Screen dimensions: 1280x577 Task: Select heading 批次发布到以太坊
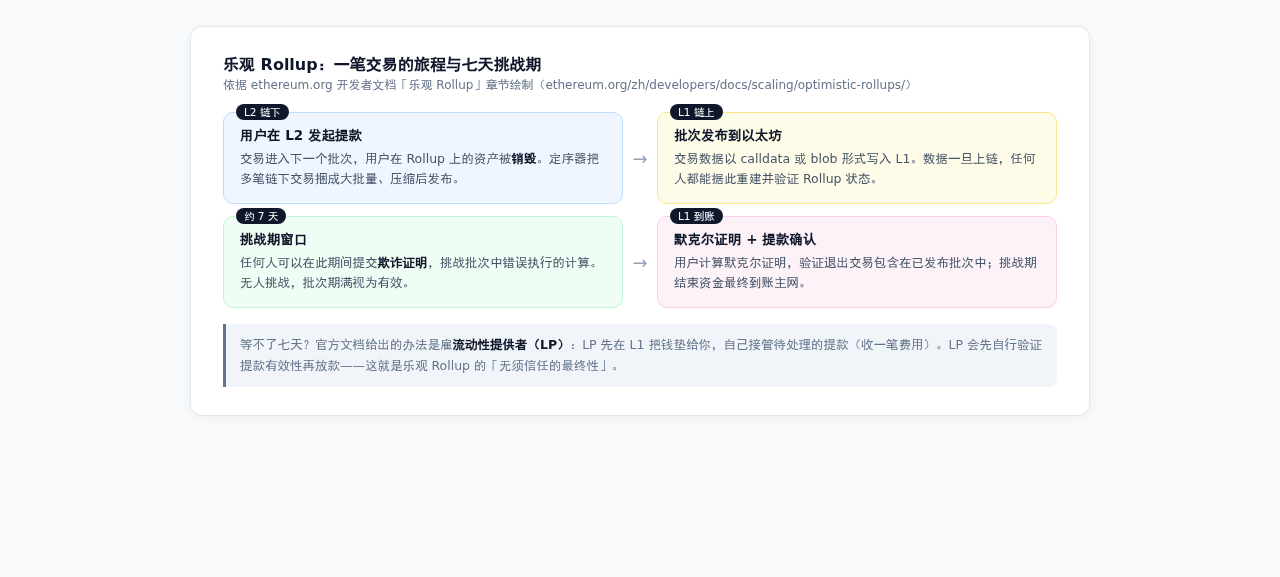[x=728, y=135]
